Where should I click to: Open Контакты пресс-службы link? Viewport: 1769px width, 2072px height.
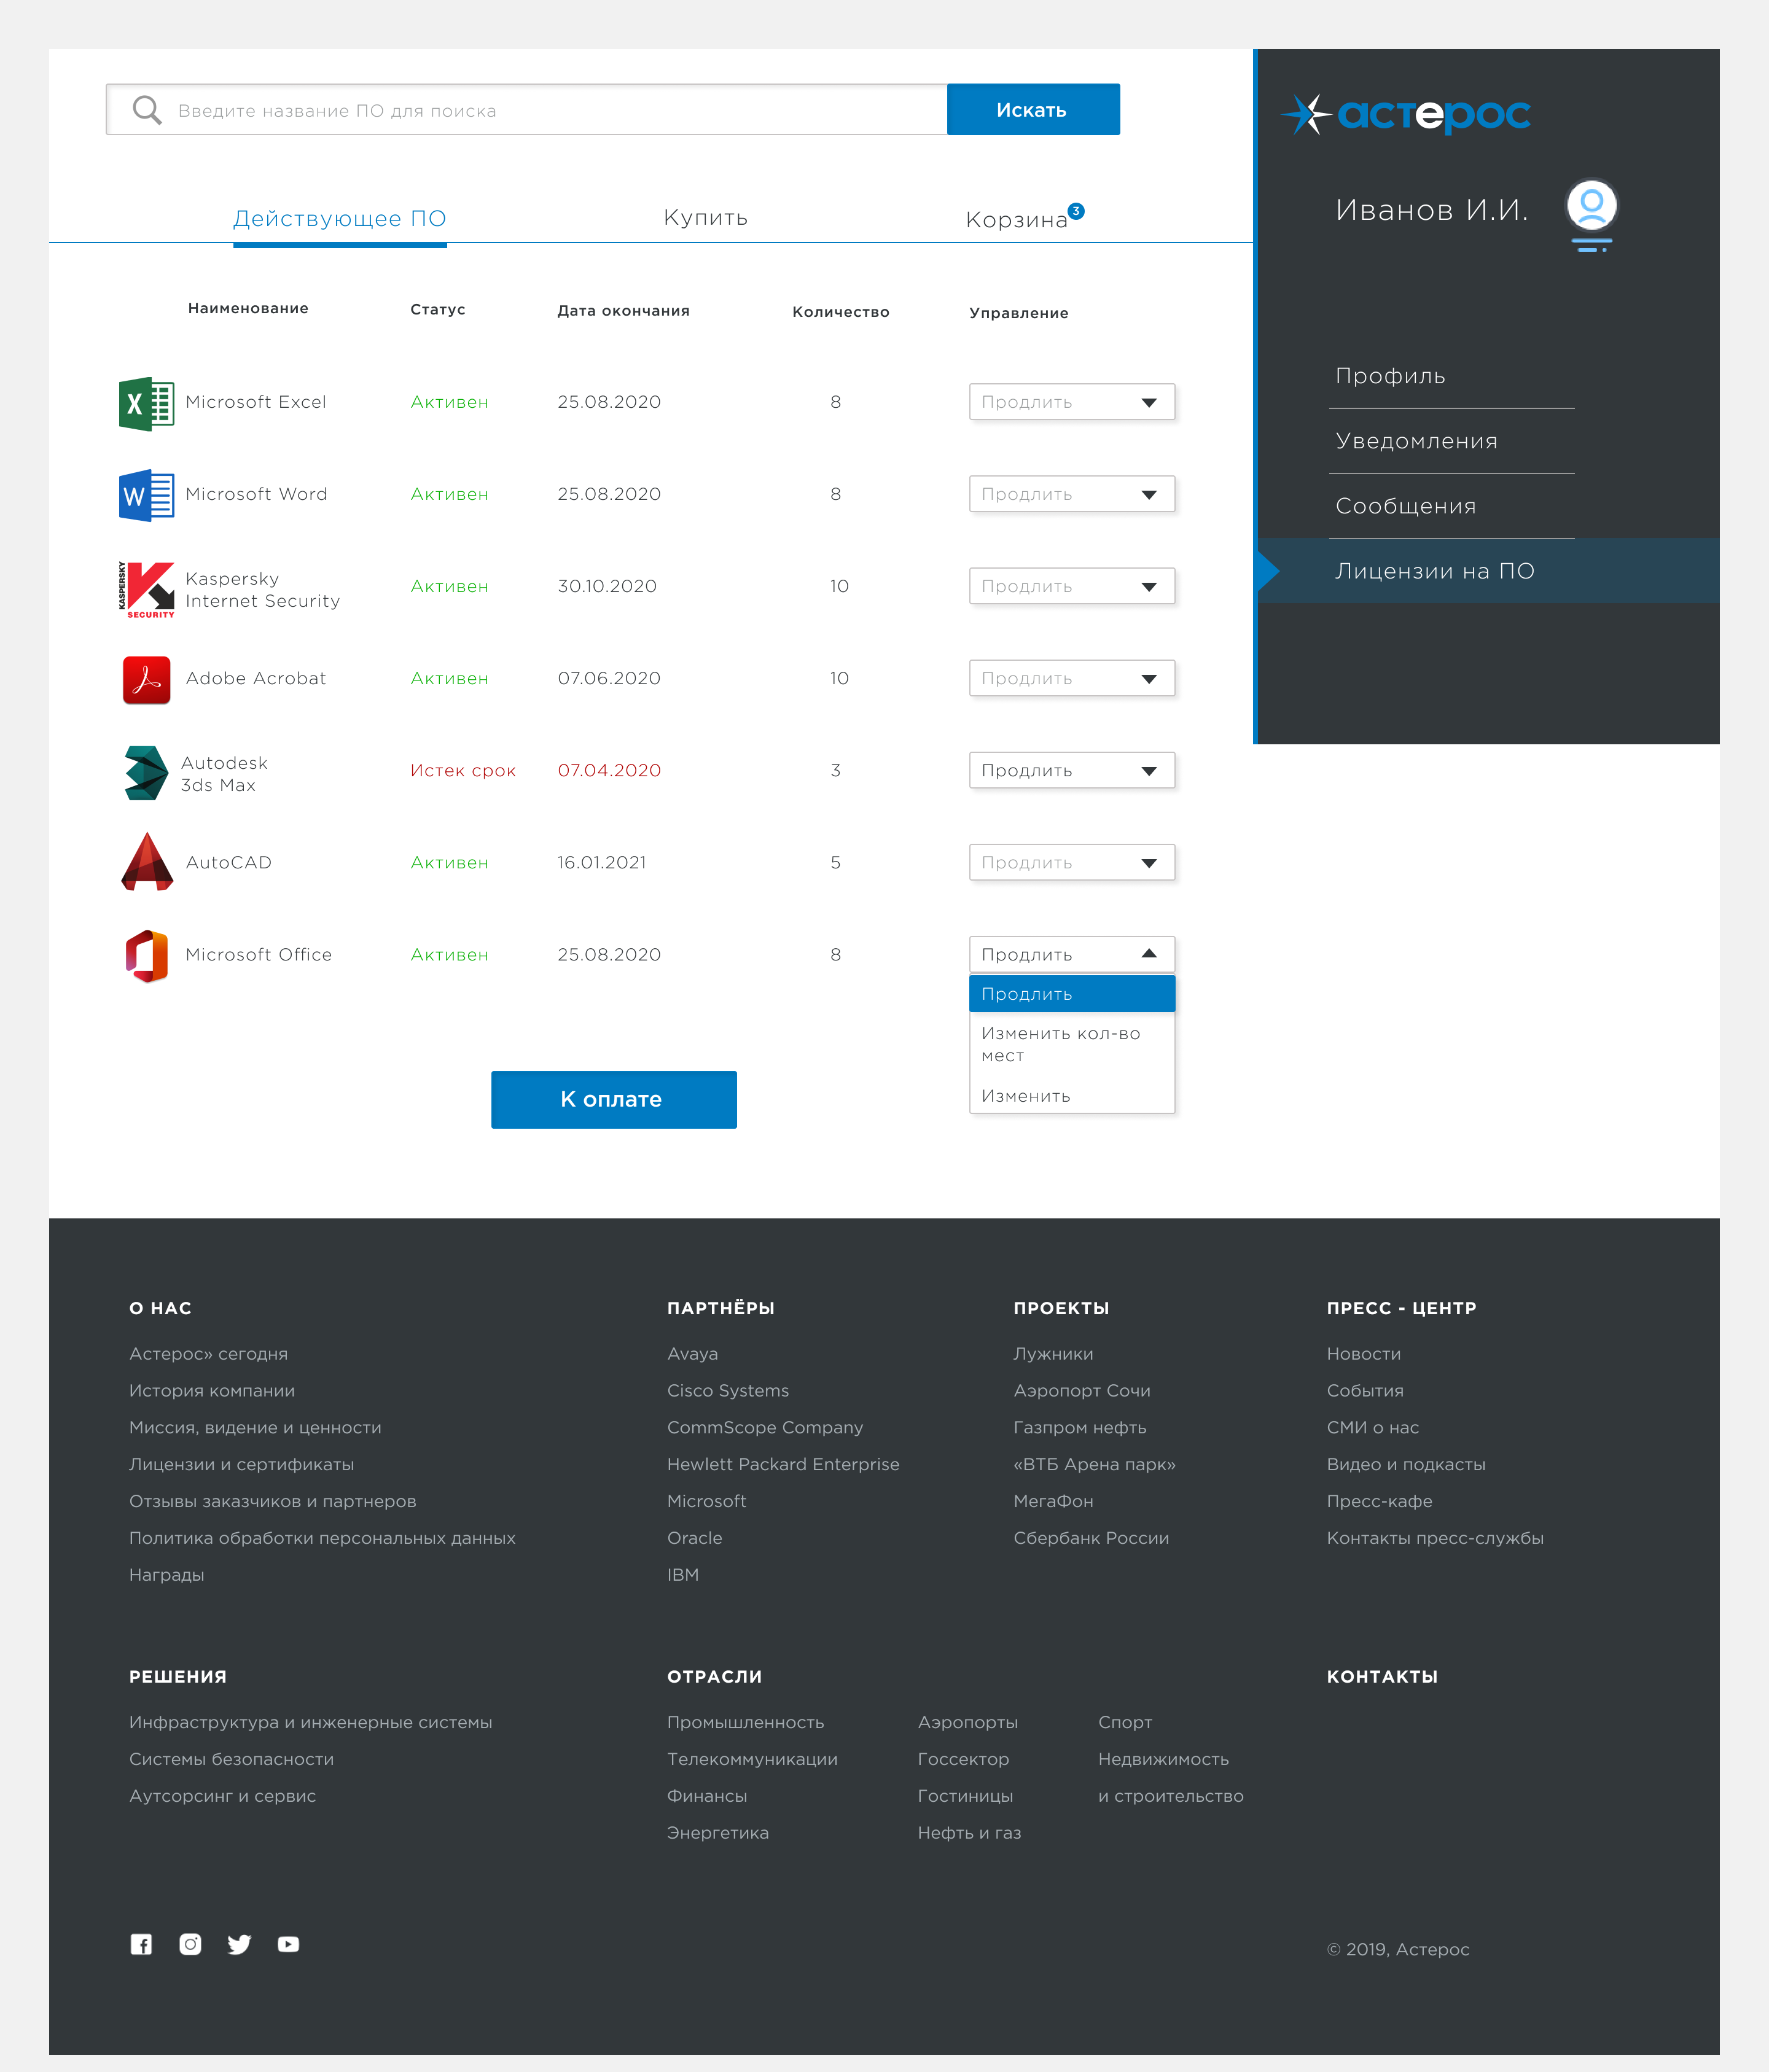(1435, 1538)
